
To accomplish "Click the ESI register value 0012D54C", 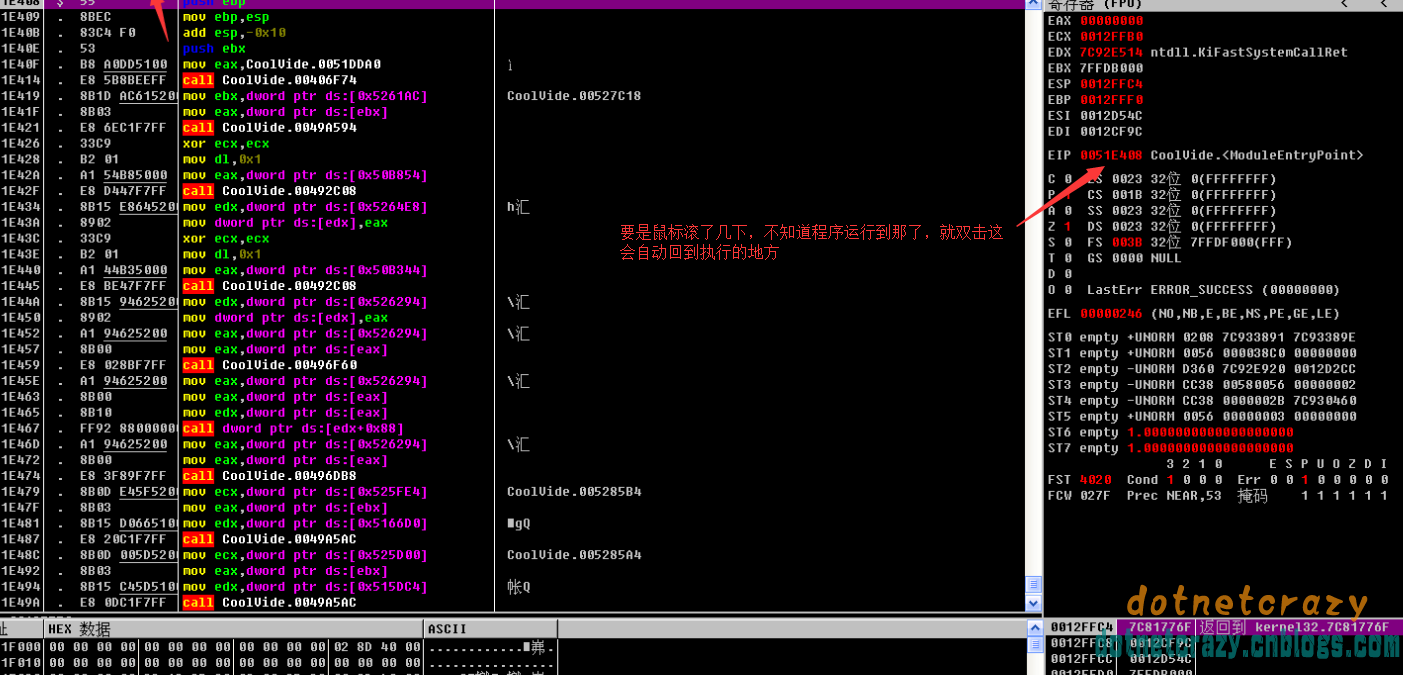I will tap(1112, 116).
